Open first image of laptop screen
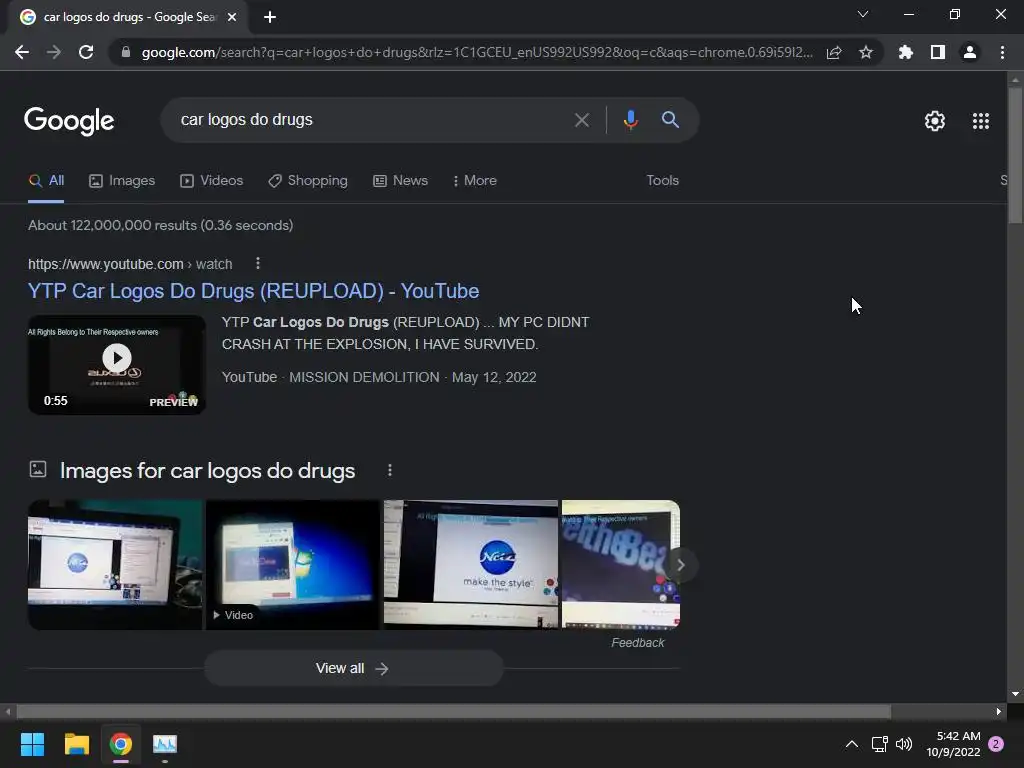1024x768 pixels. coord(115,565)
